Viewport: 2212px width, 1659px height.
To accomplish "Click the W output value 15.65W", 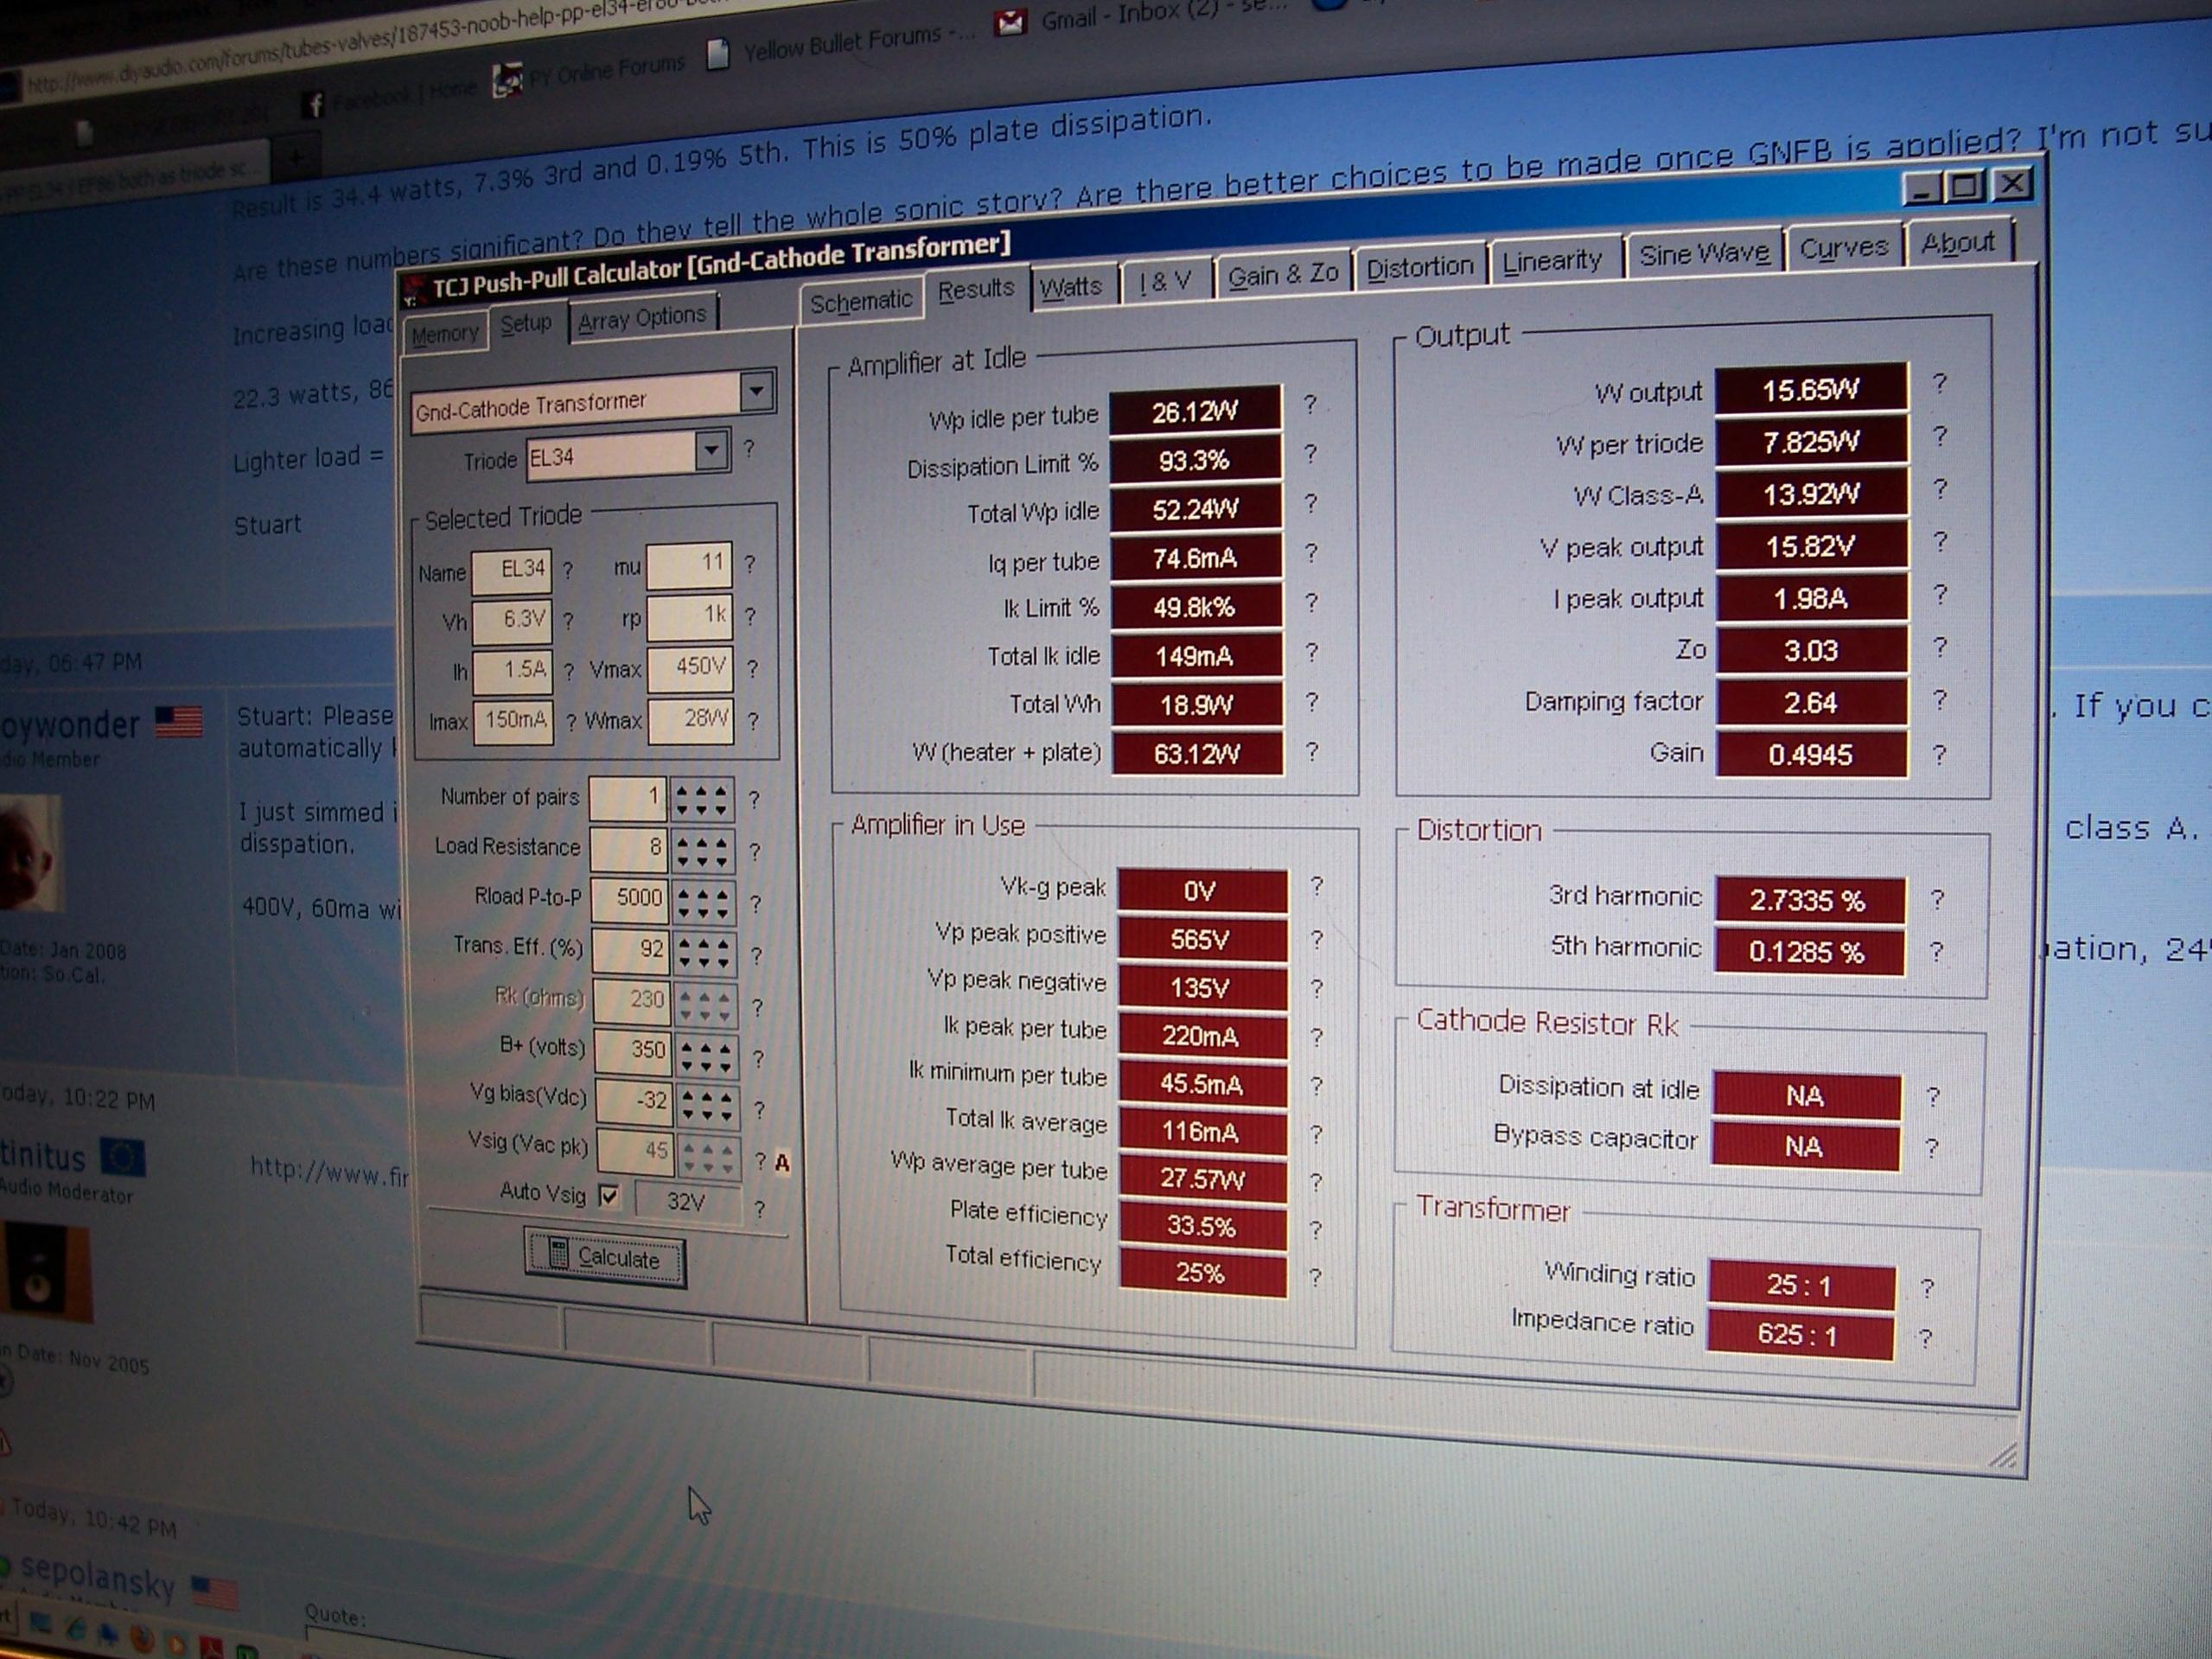I will tap(1810, 389).
